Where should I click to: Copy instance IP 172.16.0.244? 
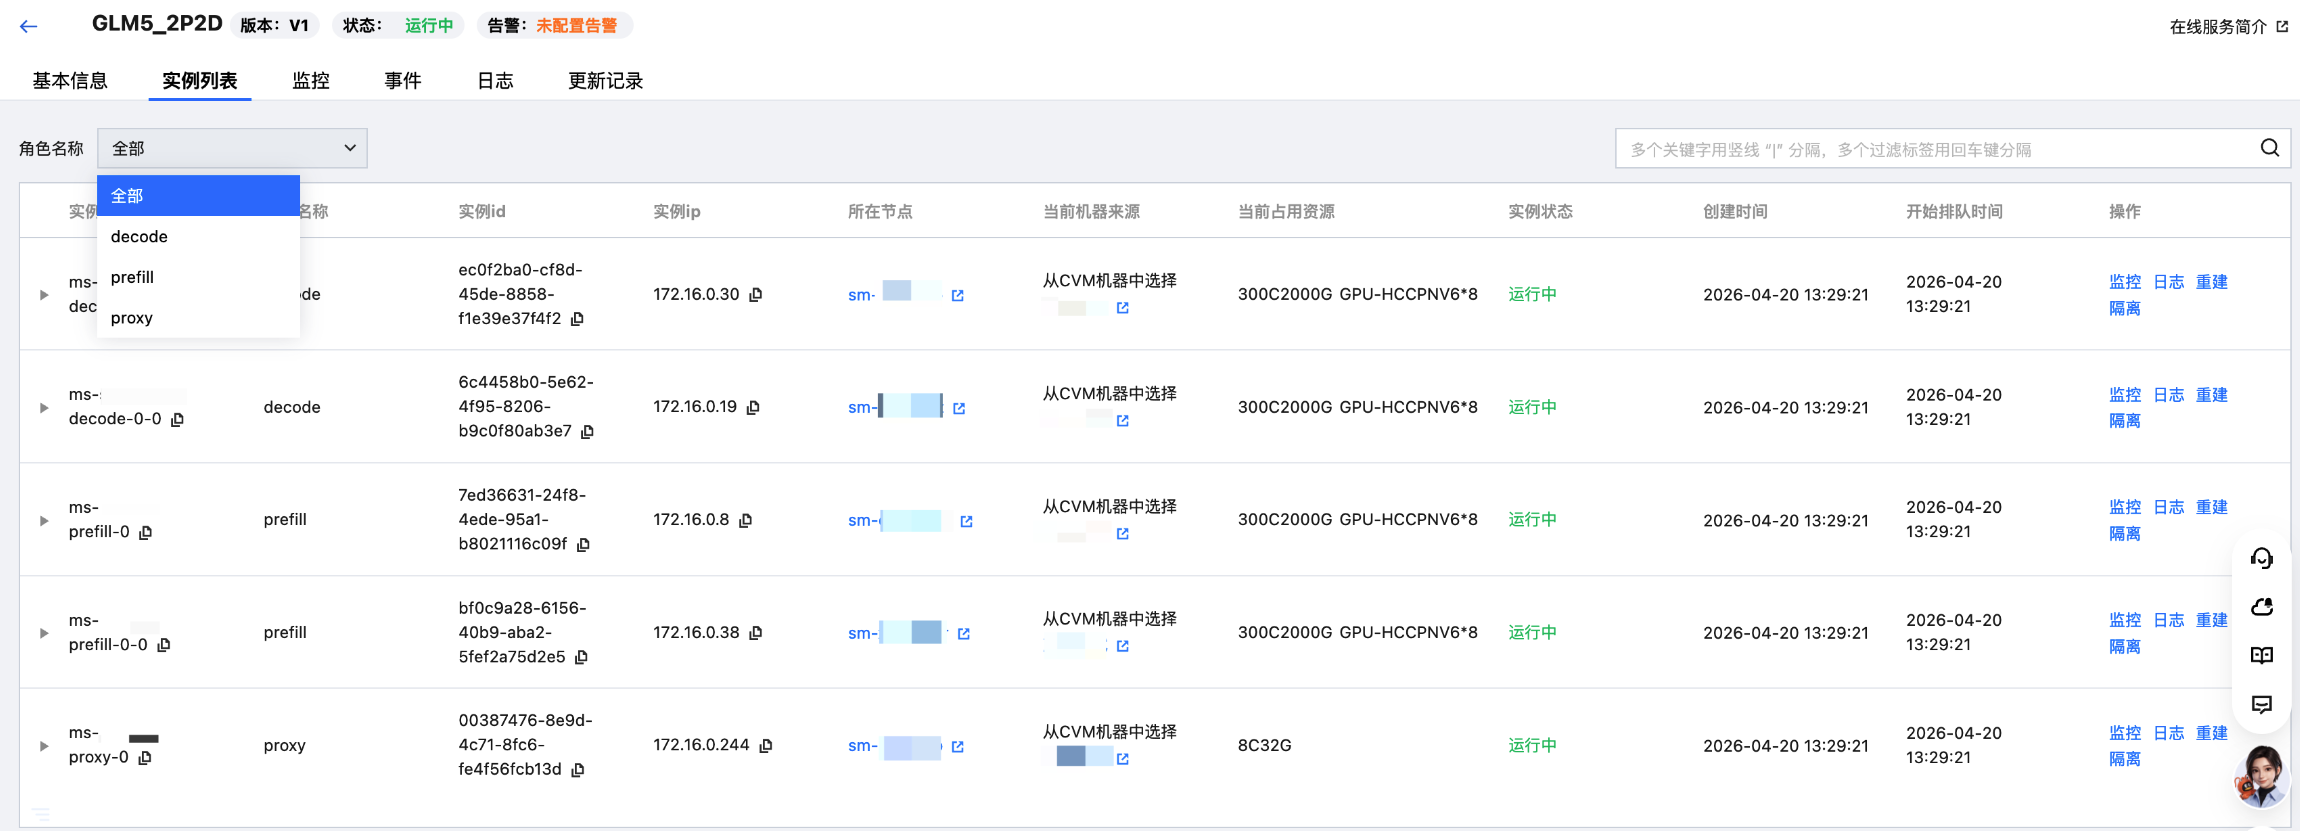[x=766, y=745]
